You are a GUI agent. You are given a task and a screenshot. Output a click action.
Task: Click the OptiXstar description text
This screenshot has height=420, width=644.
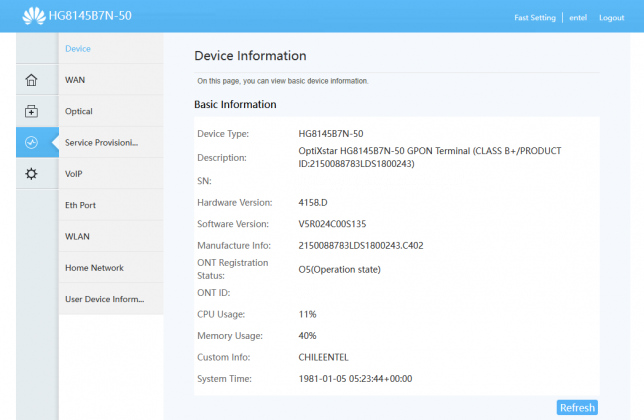[430, 157]
